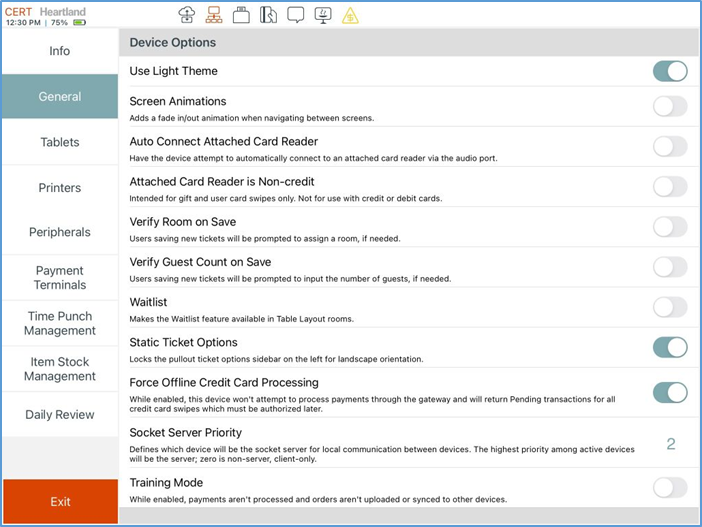The width and height of the screenshot is (702, 527).
Task: Click the cash drawer icon
Action: [x=241, y=15]
